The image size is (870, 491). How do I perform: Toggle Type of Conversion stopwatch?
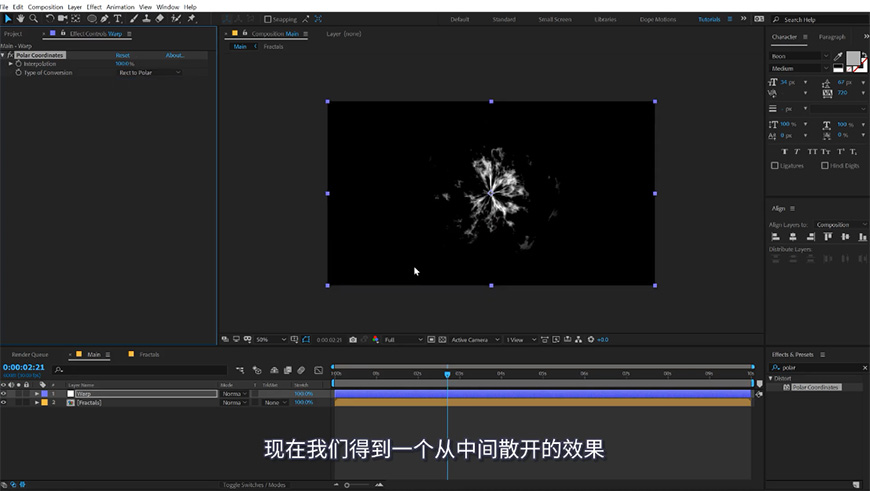[18, 73]
